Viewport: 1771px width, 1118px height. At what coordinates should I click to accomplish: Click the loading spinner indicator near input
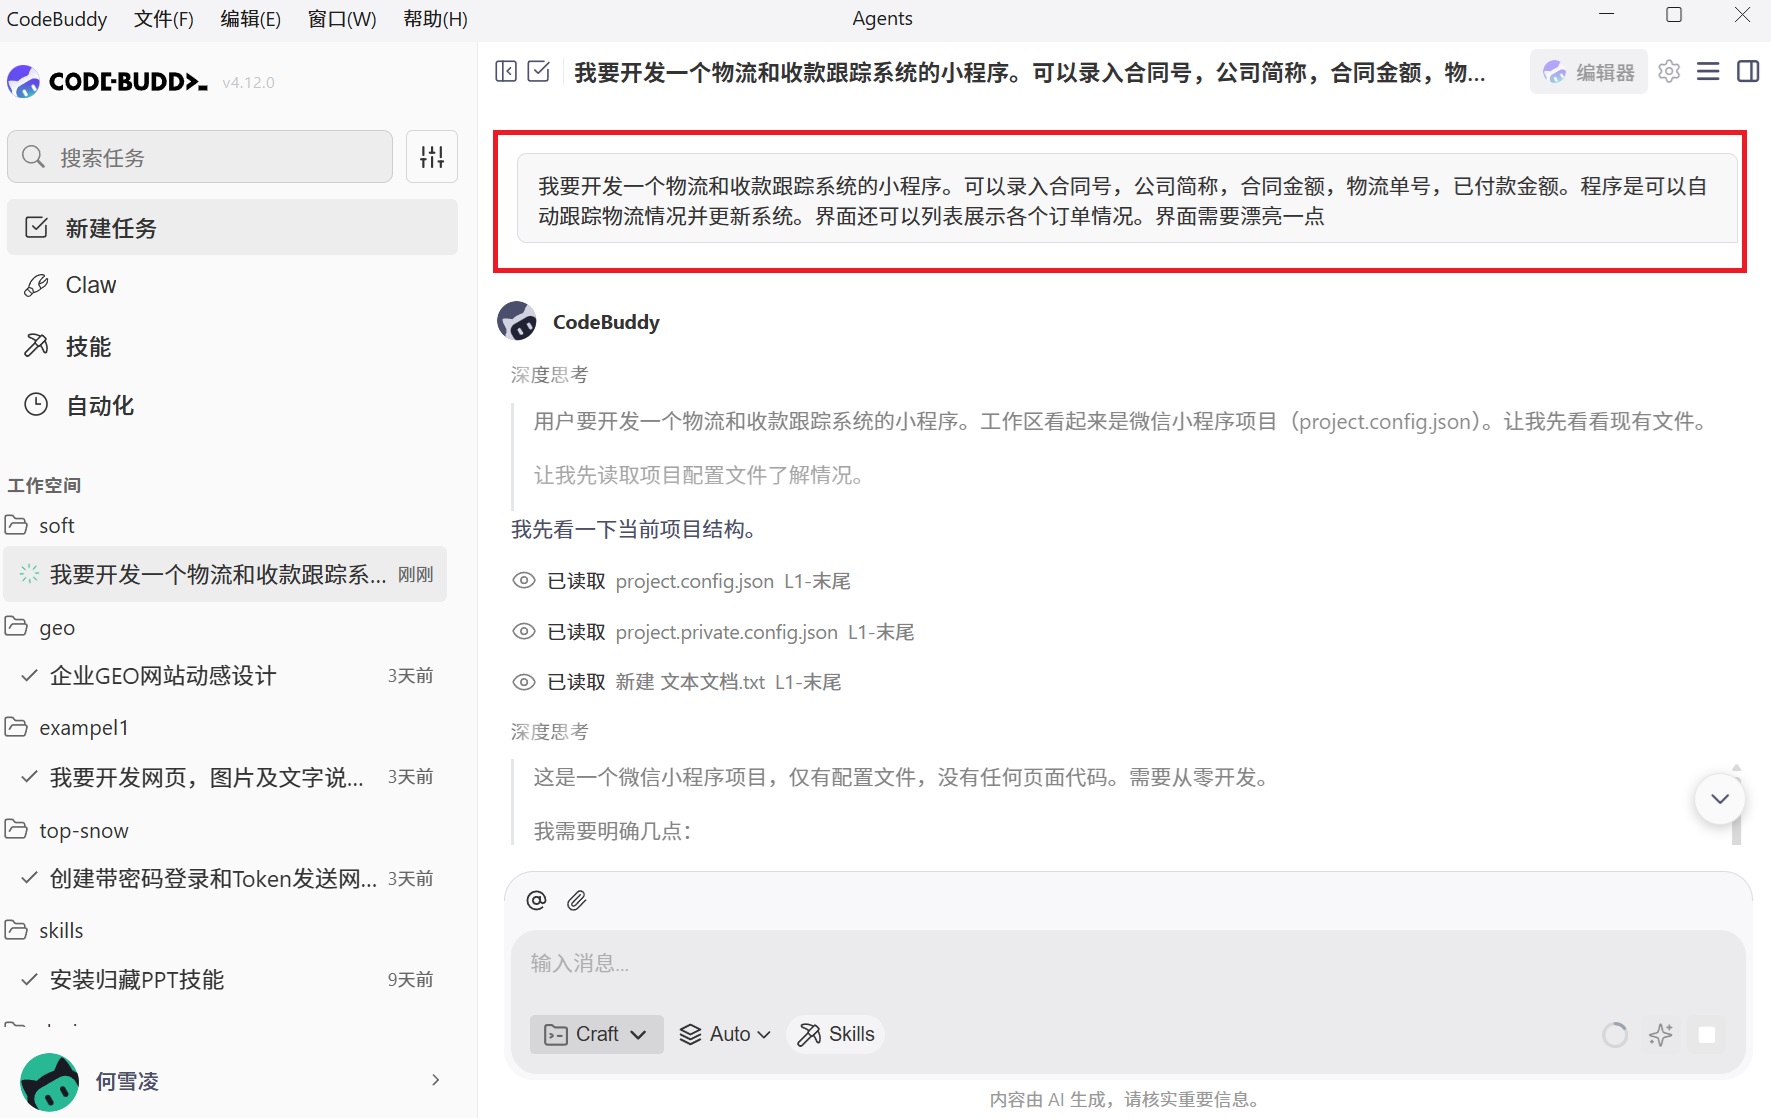point(1614,1034)
